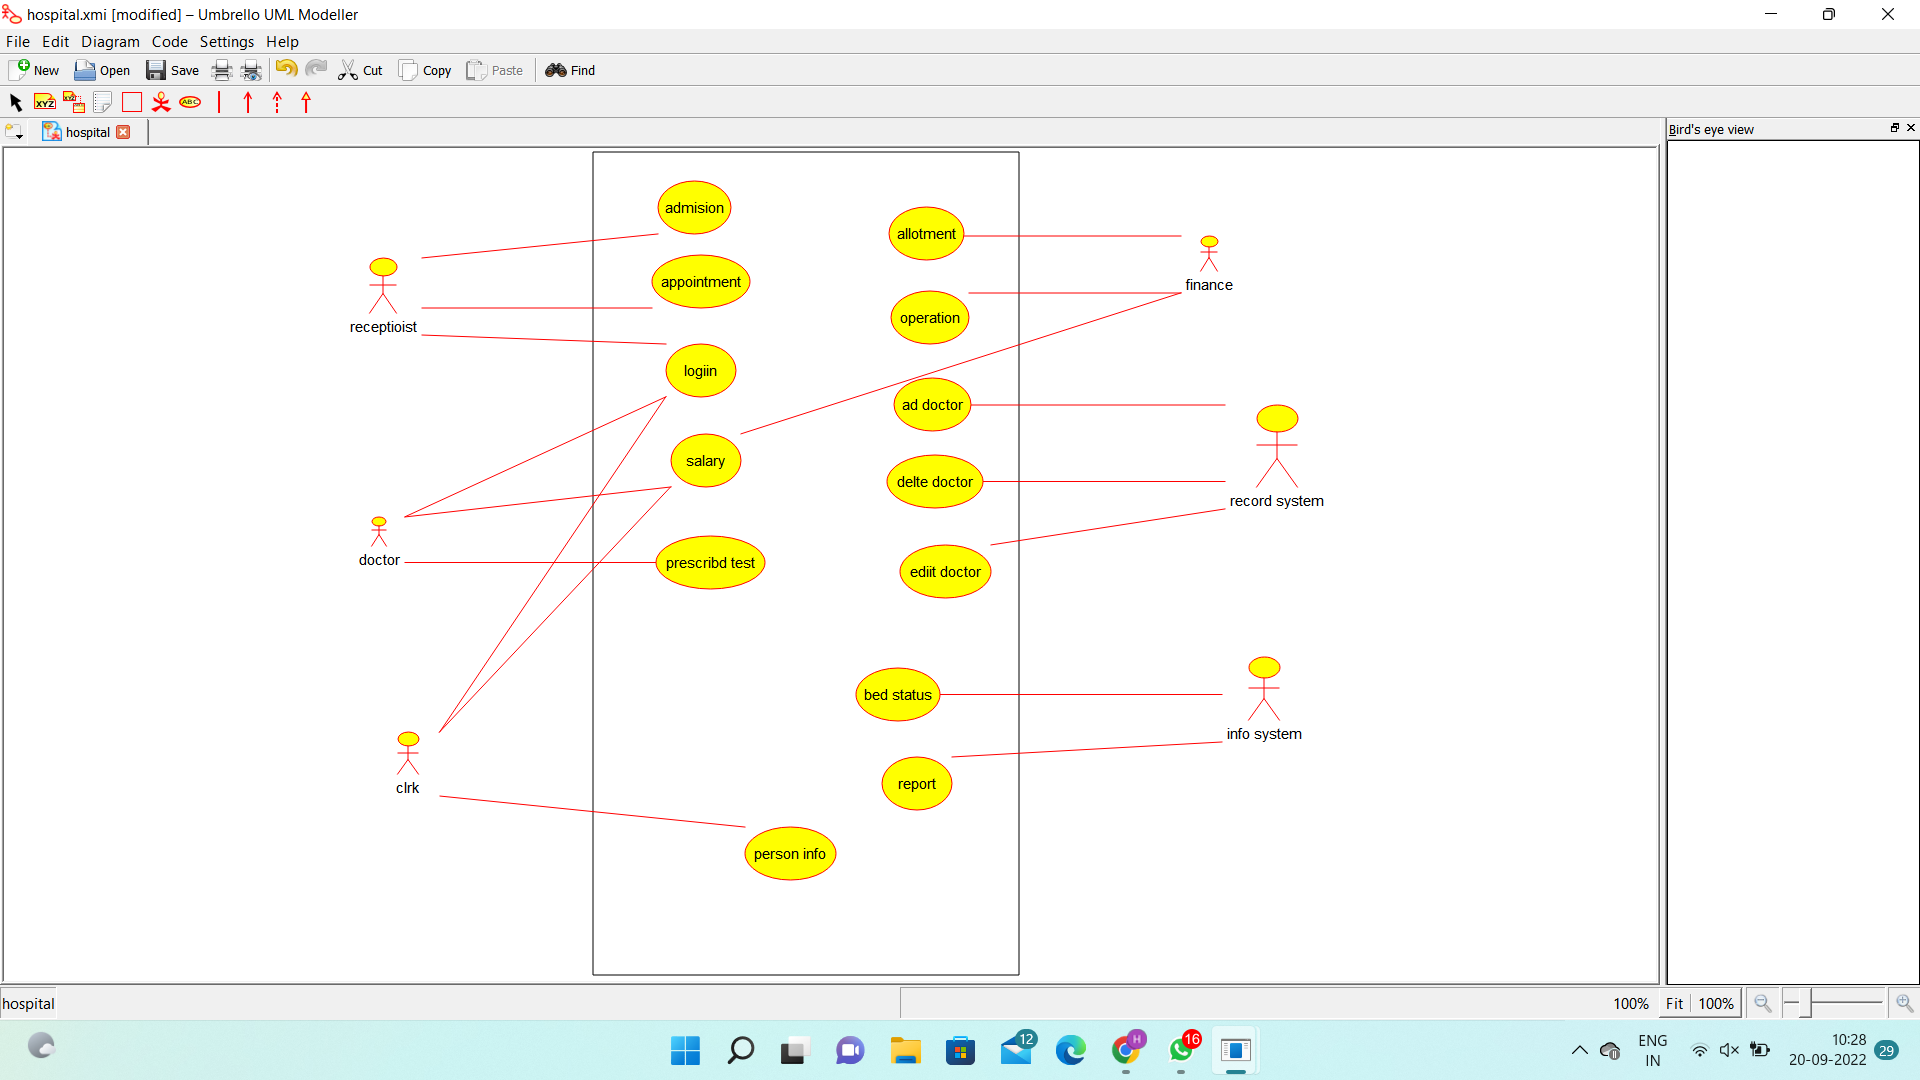
Task: Select the Actor tool
Action: pyautogui.click(x=161, y=102)
